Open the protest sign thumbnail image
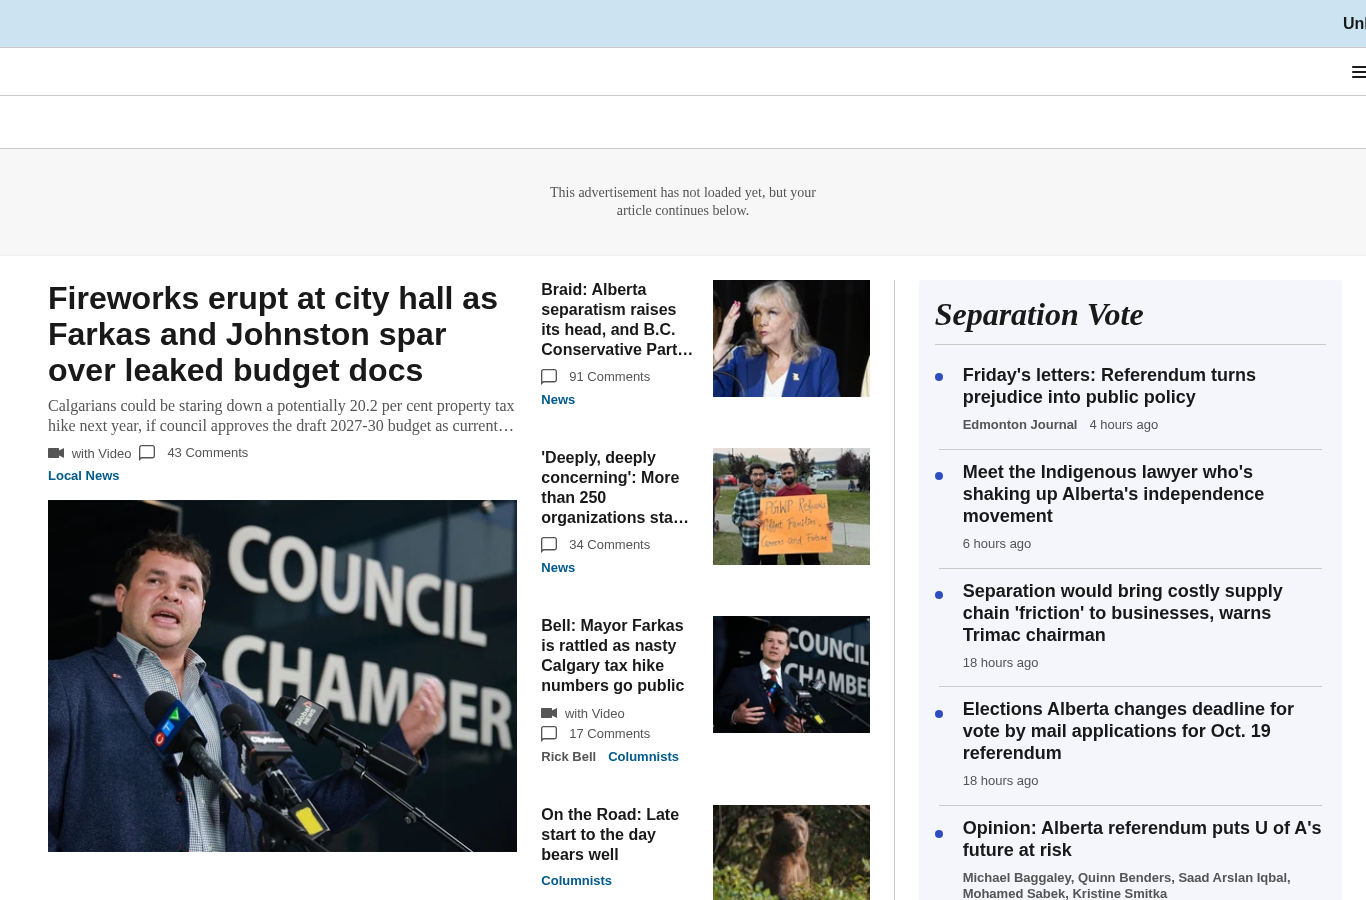The image size is (1366, 900). (791, 506)
